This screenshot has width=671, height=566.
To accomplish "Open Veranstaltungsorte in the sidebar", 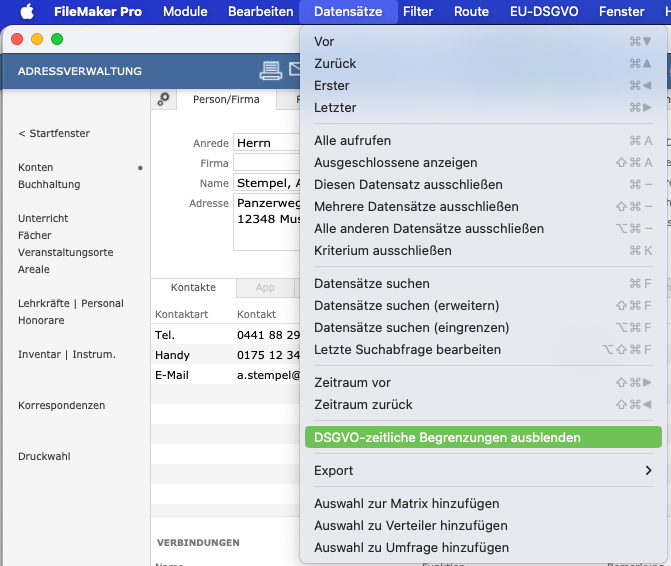I will click(65, 252).
